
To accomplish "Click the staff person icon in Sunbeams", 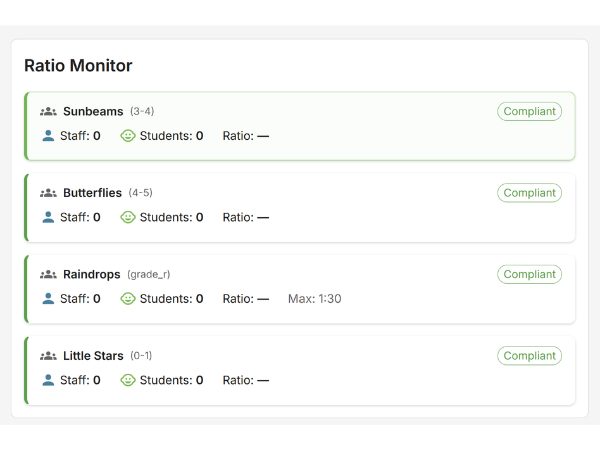I will [x=48, y=136].
